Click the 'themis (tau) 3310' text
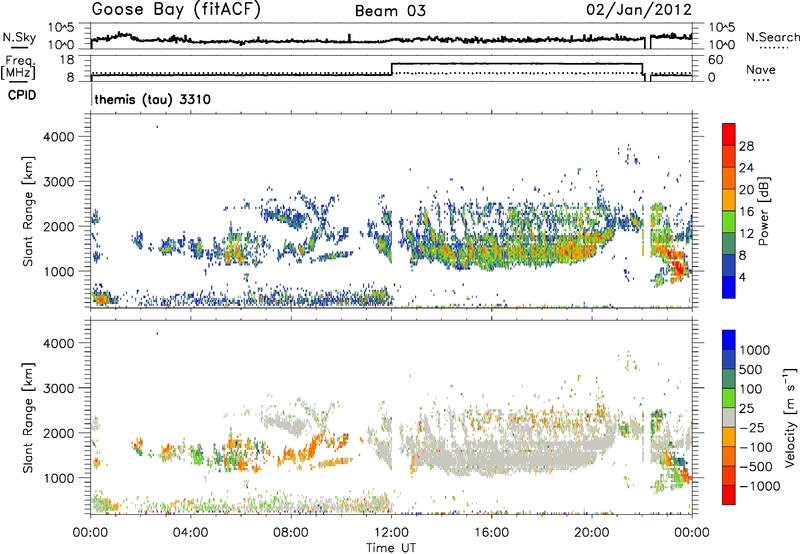Viewport: 800px width, 554px height. coord(153,99)
